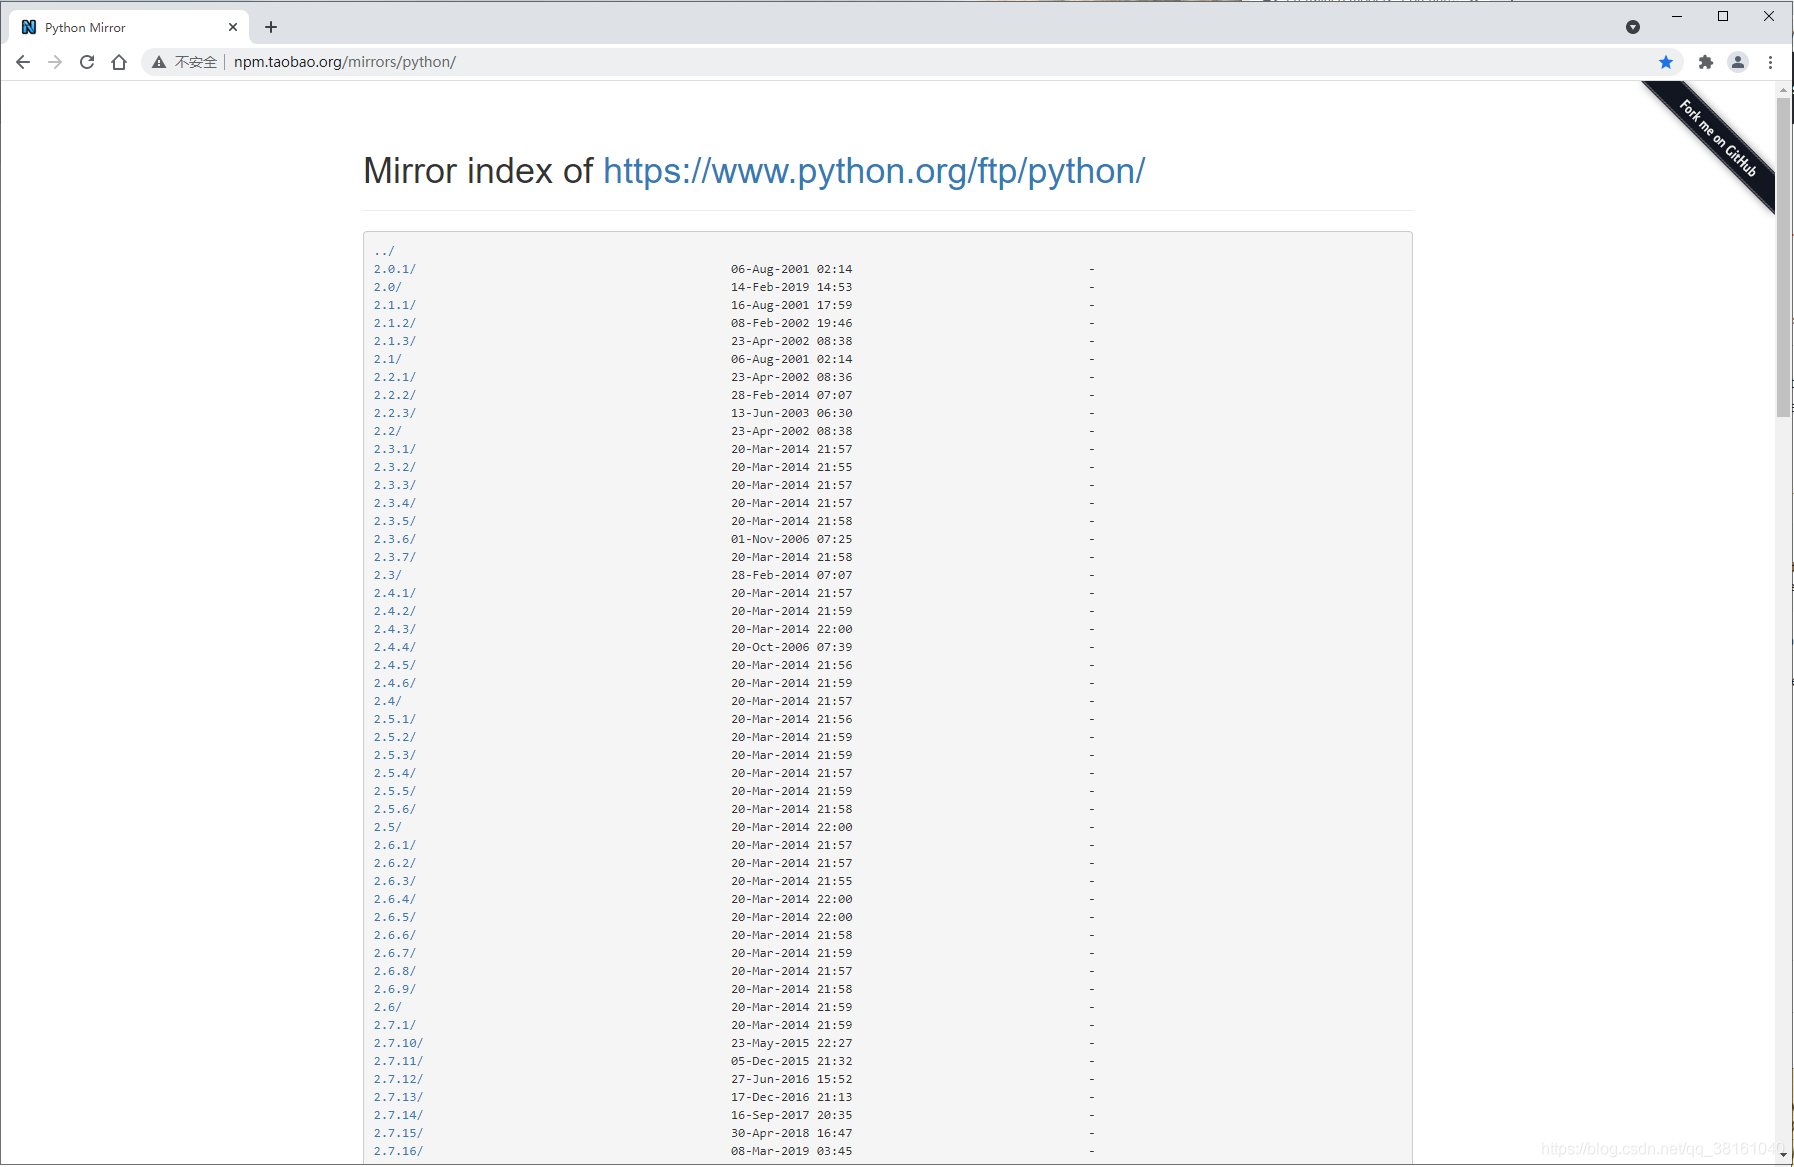Open the 2.2/ directory

click(388, 431)
